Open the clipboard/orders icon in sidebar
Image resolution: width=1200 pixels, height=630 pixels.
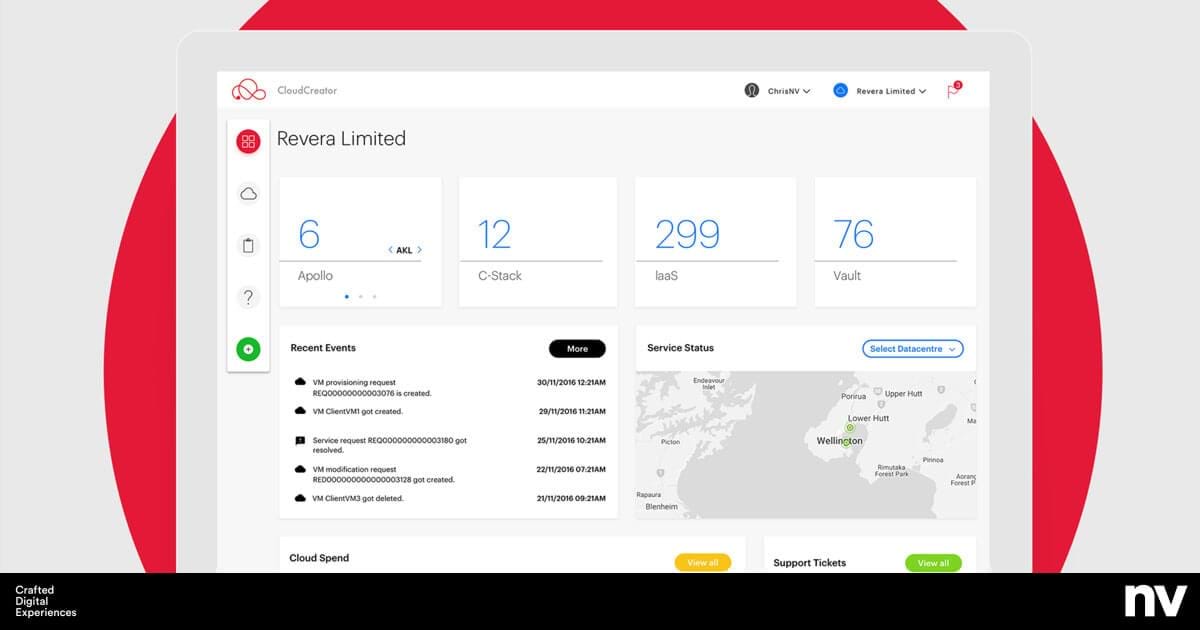click(248, 245)
